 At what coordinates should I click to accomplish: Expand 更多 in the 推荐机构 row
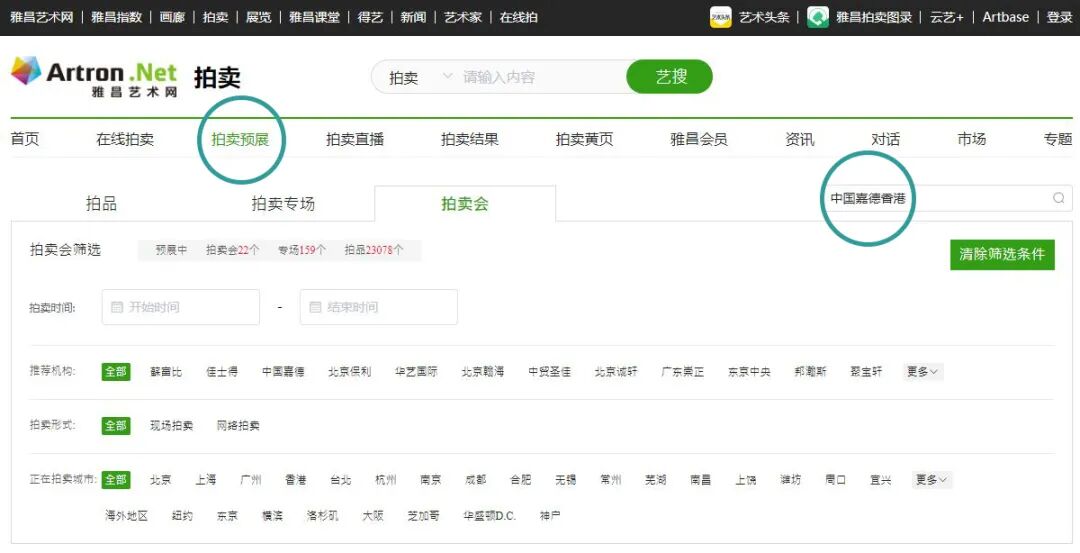[x=923, y=371]
